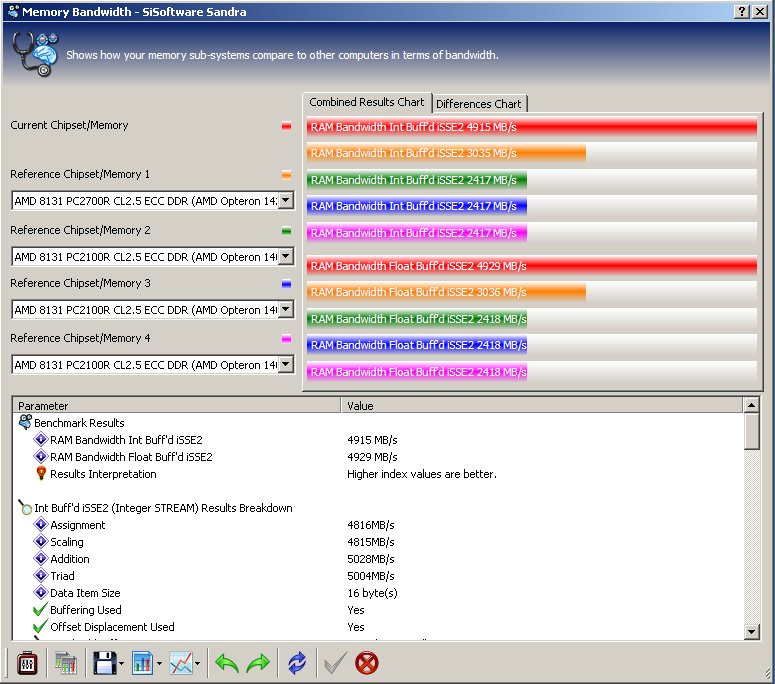Click the orange Int Buff'd 3035 MB/s bar
Image resolution: width=775 pixels, height=684 pixels.
[x=446, y=153]
